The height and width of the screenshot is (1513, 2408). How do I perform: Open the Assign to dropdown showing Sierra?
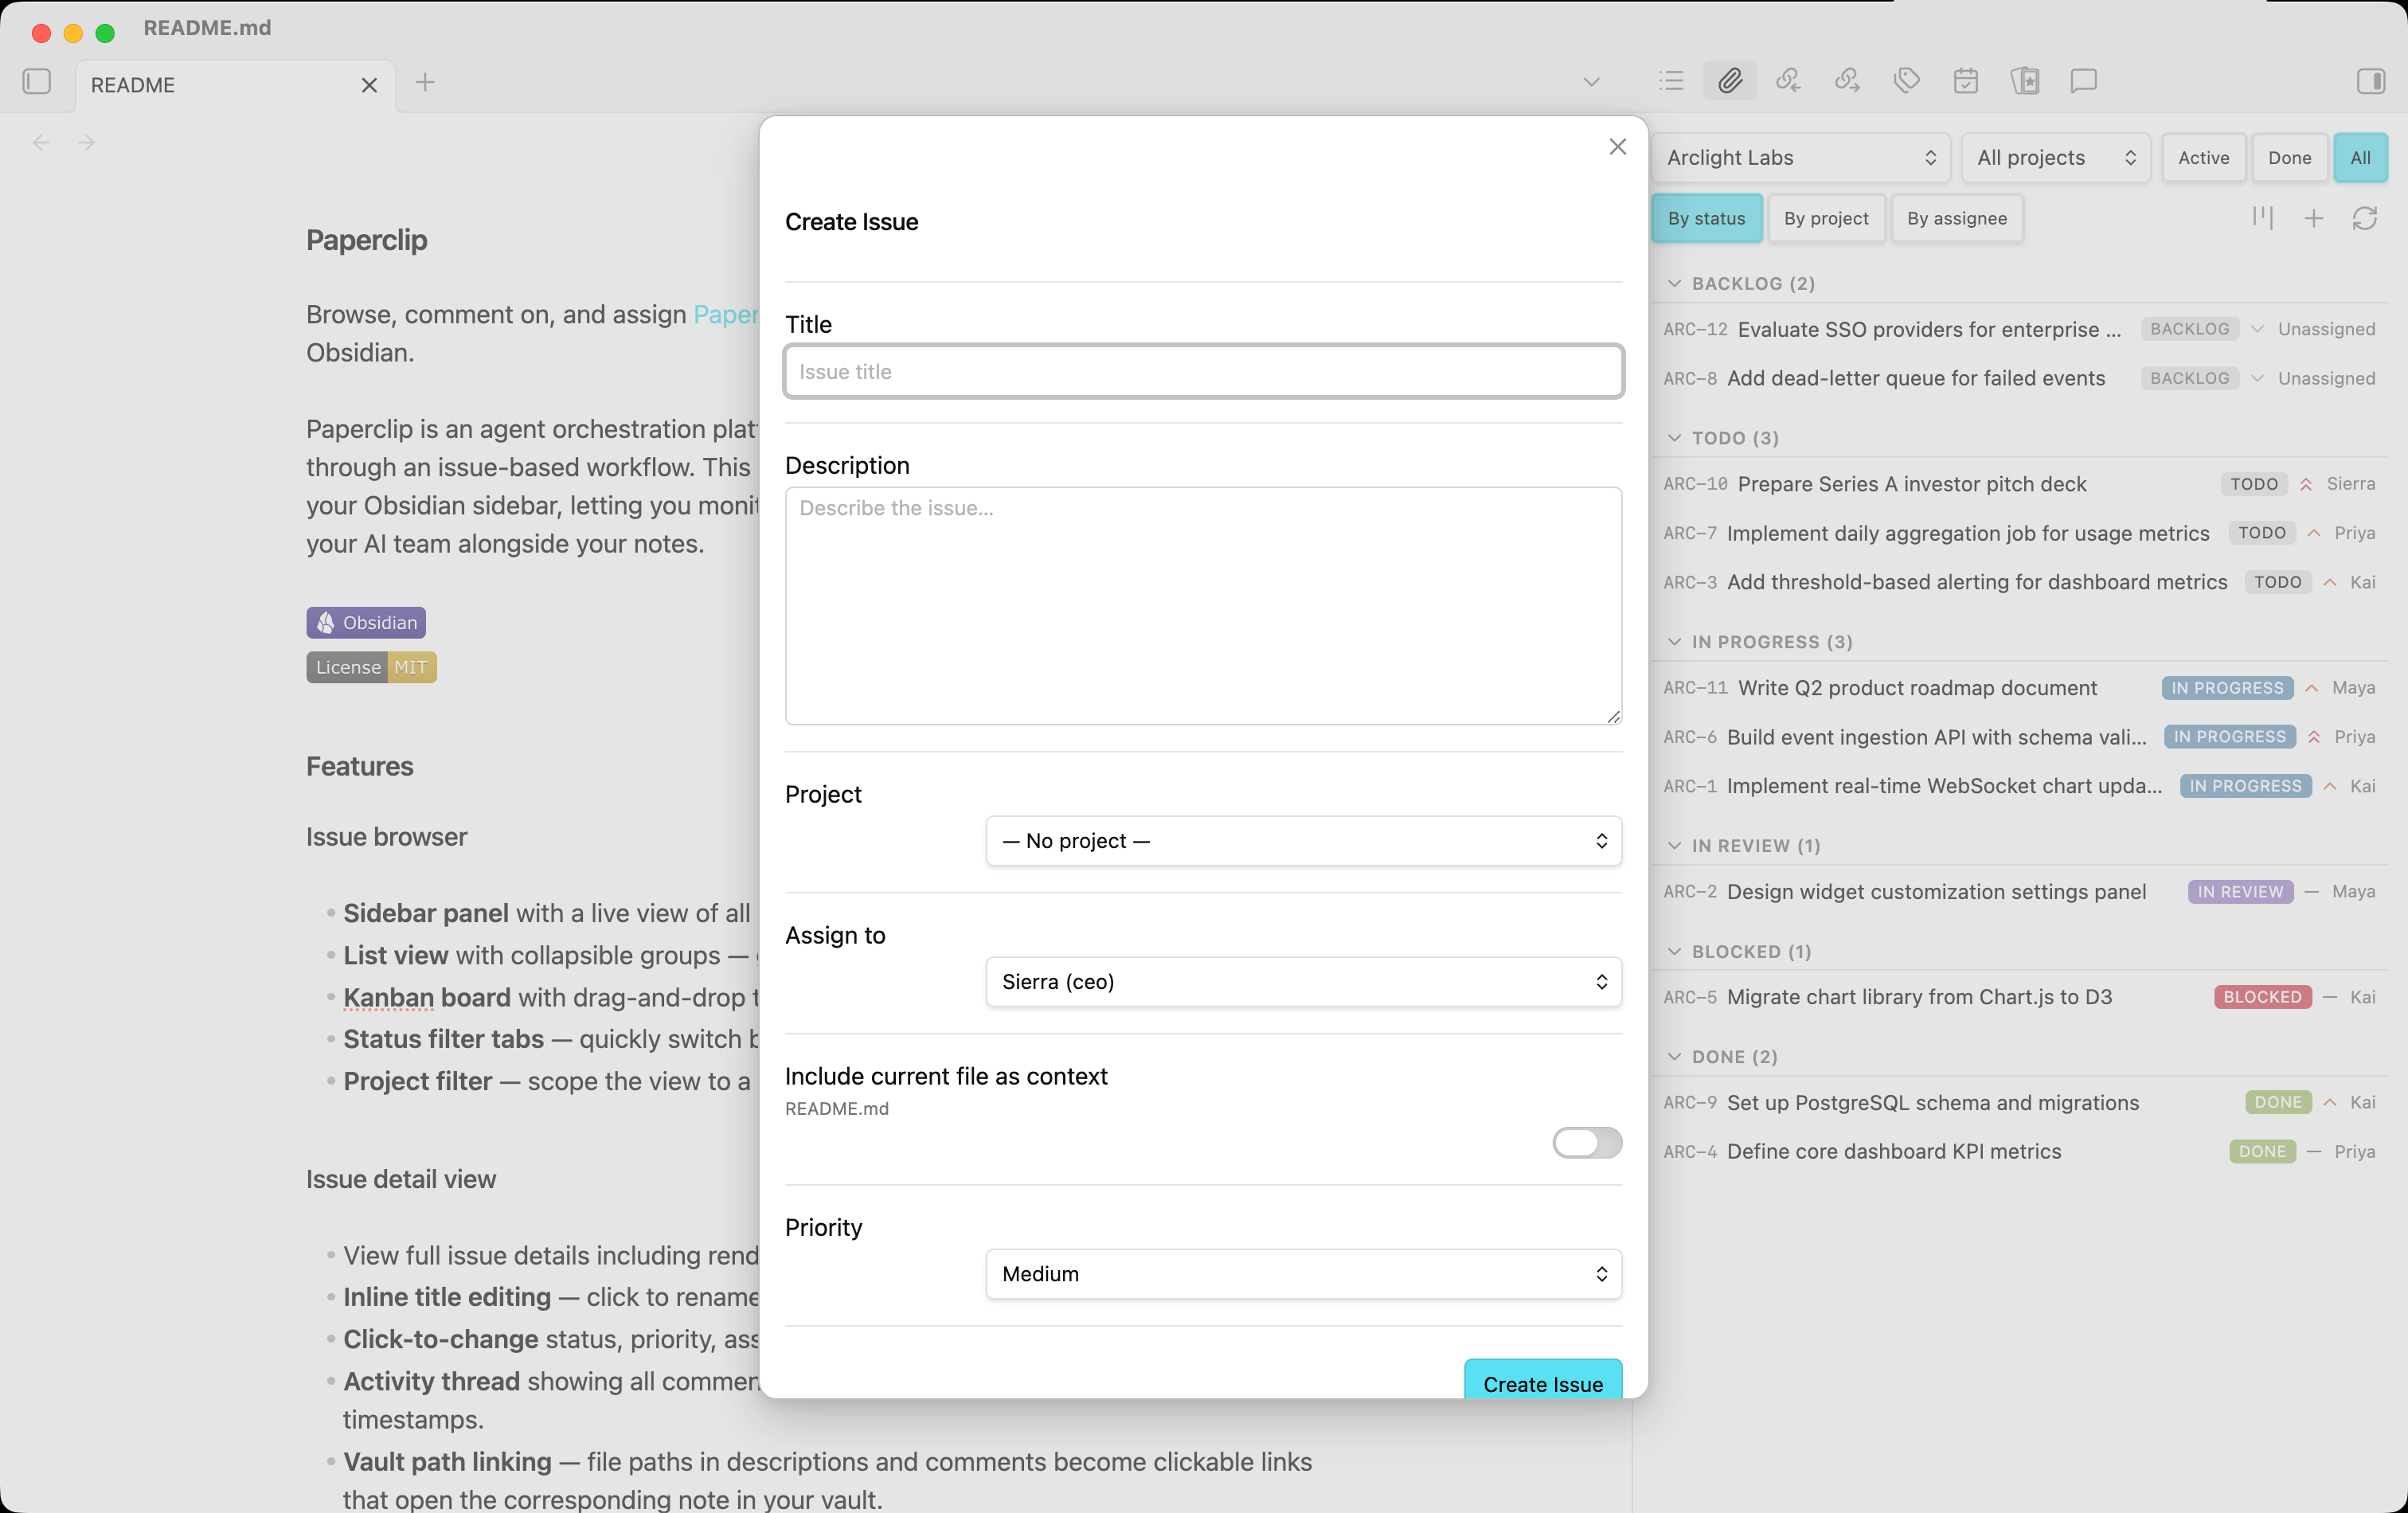click(1303, 982)
